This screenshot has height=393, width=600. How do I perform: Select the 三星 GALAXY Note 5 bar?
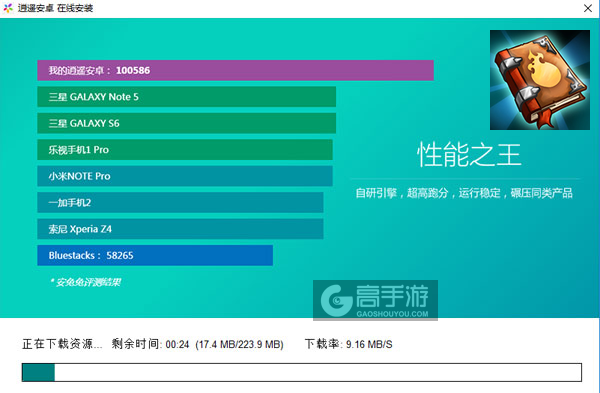click(x=186, y=97)
